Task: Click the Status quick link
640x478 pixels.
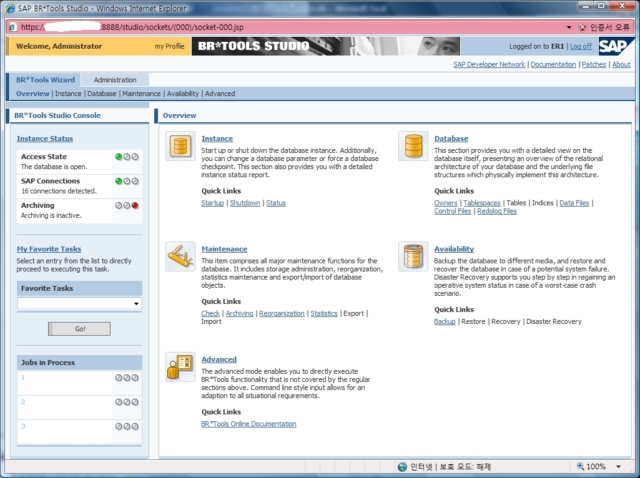Action: [276, 203]
